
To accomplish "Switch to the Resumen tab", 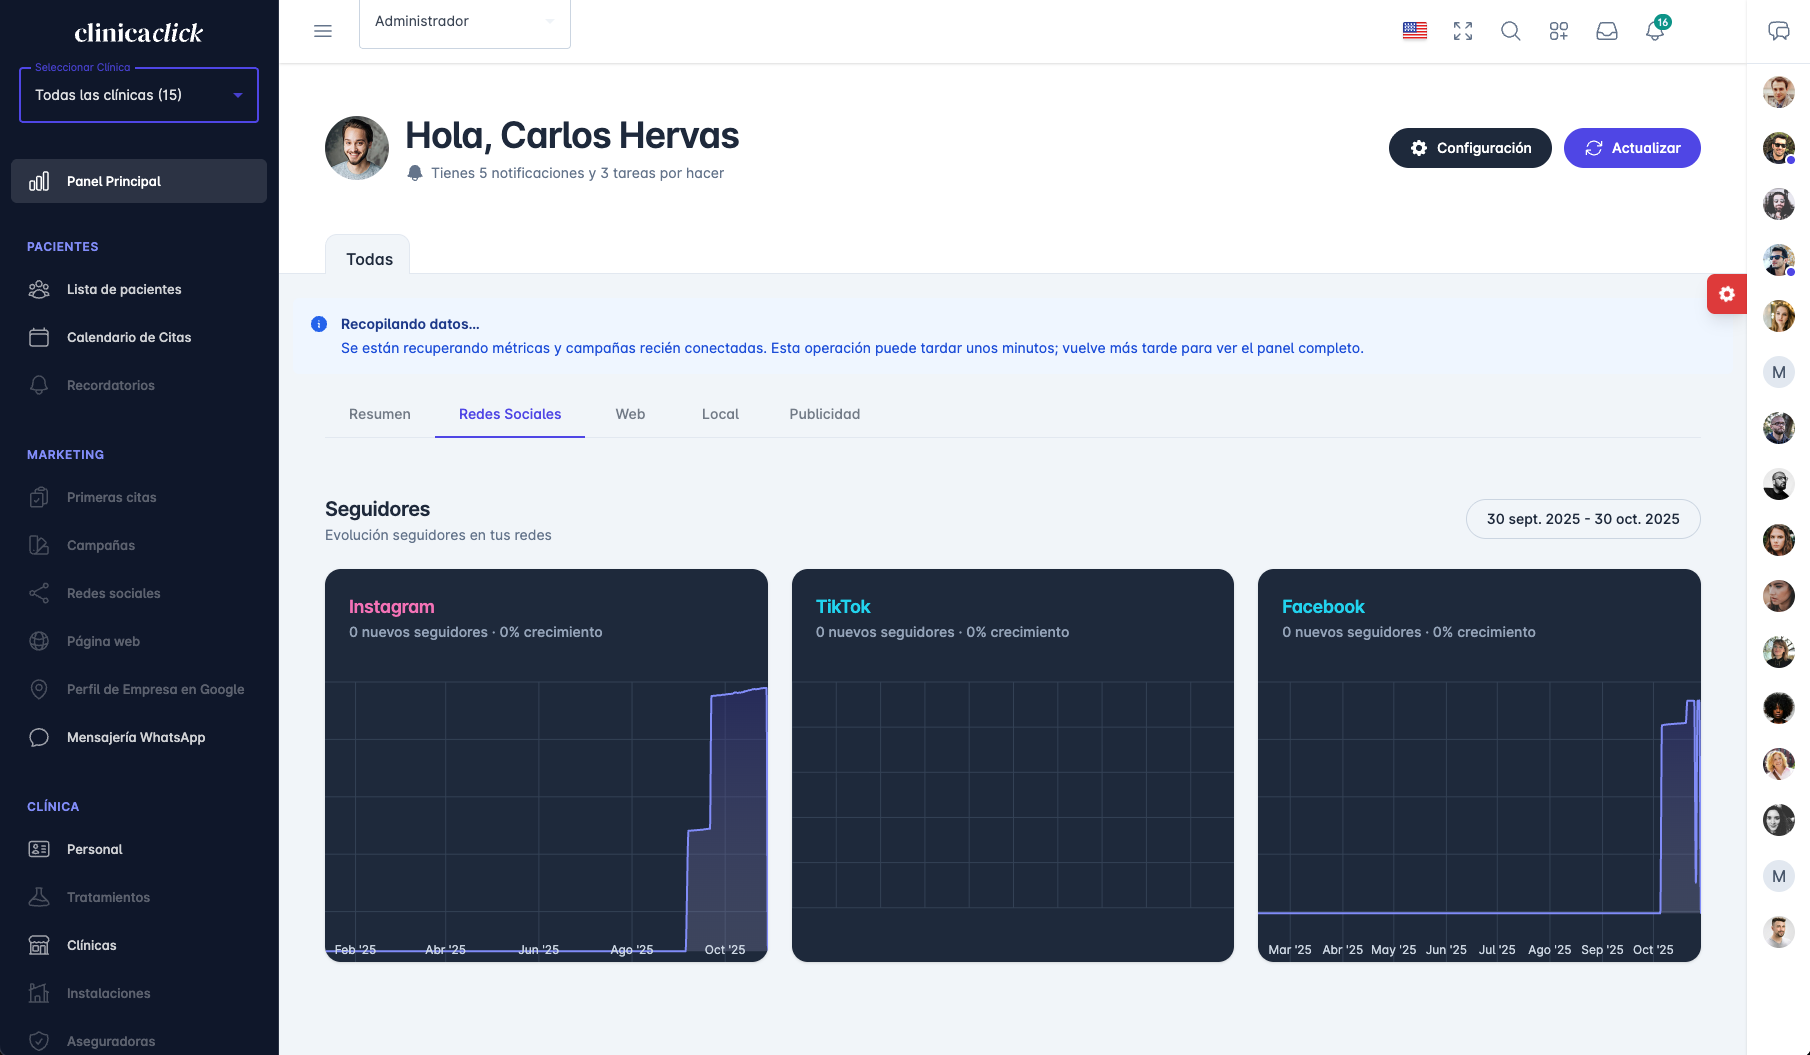I will point(379,414).
